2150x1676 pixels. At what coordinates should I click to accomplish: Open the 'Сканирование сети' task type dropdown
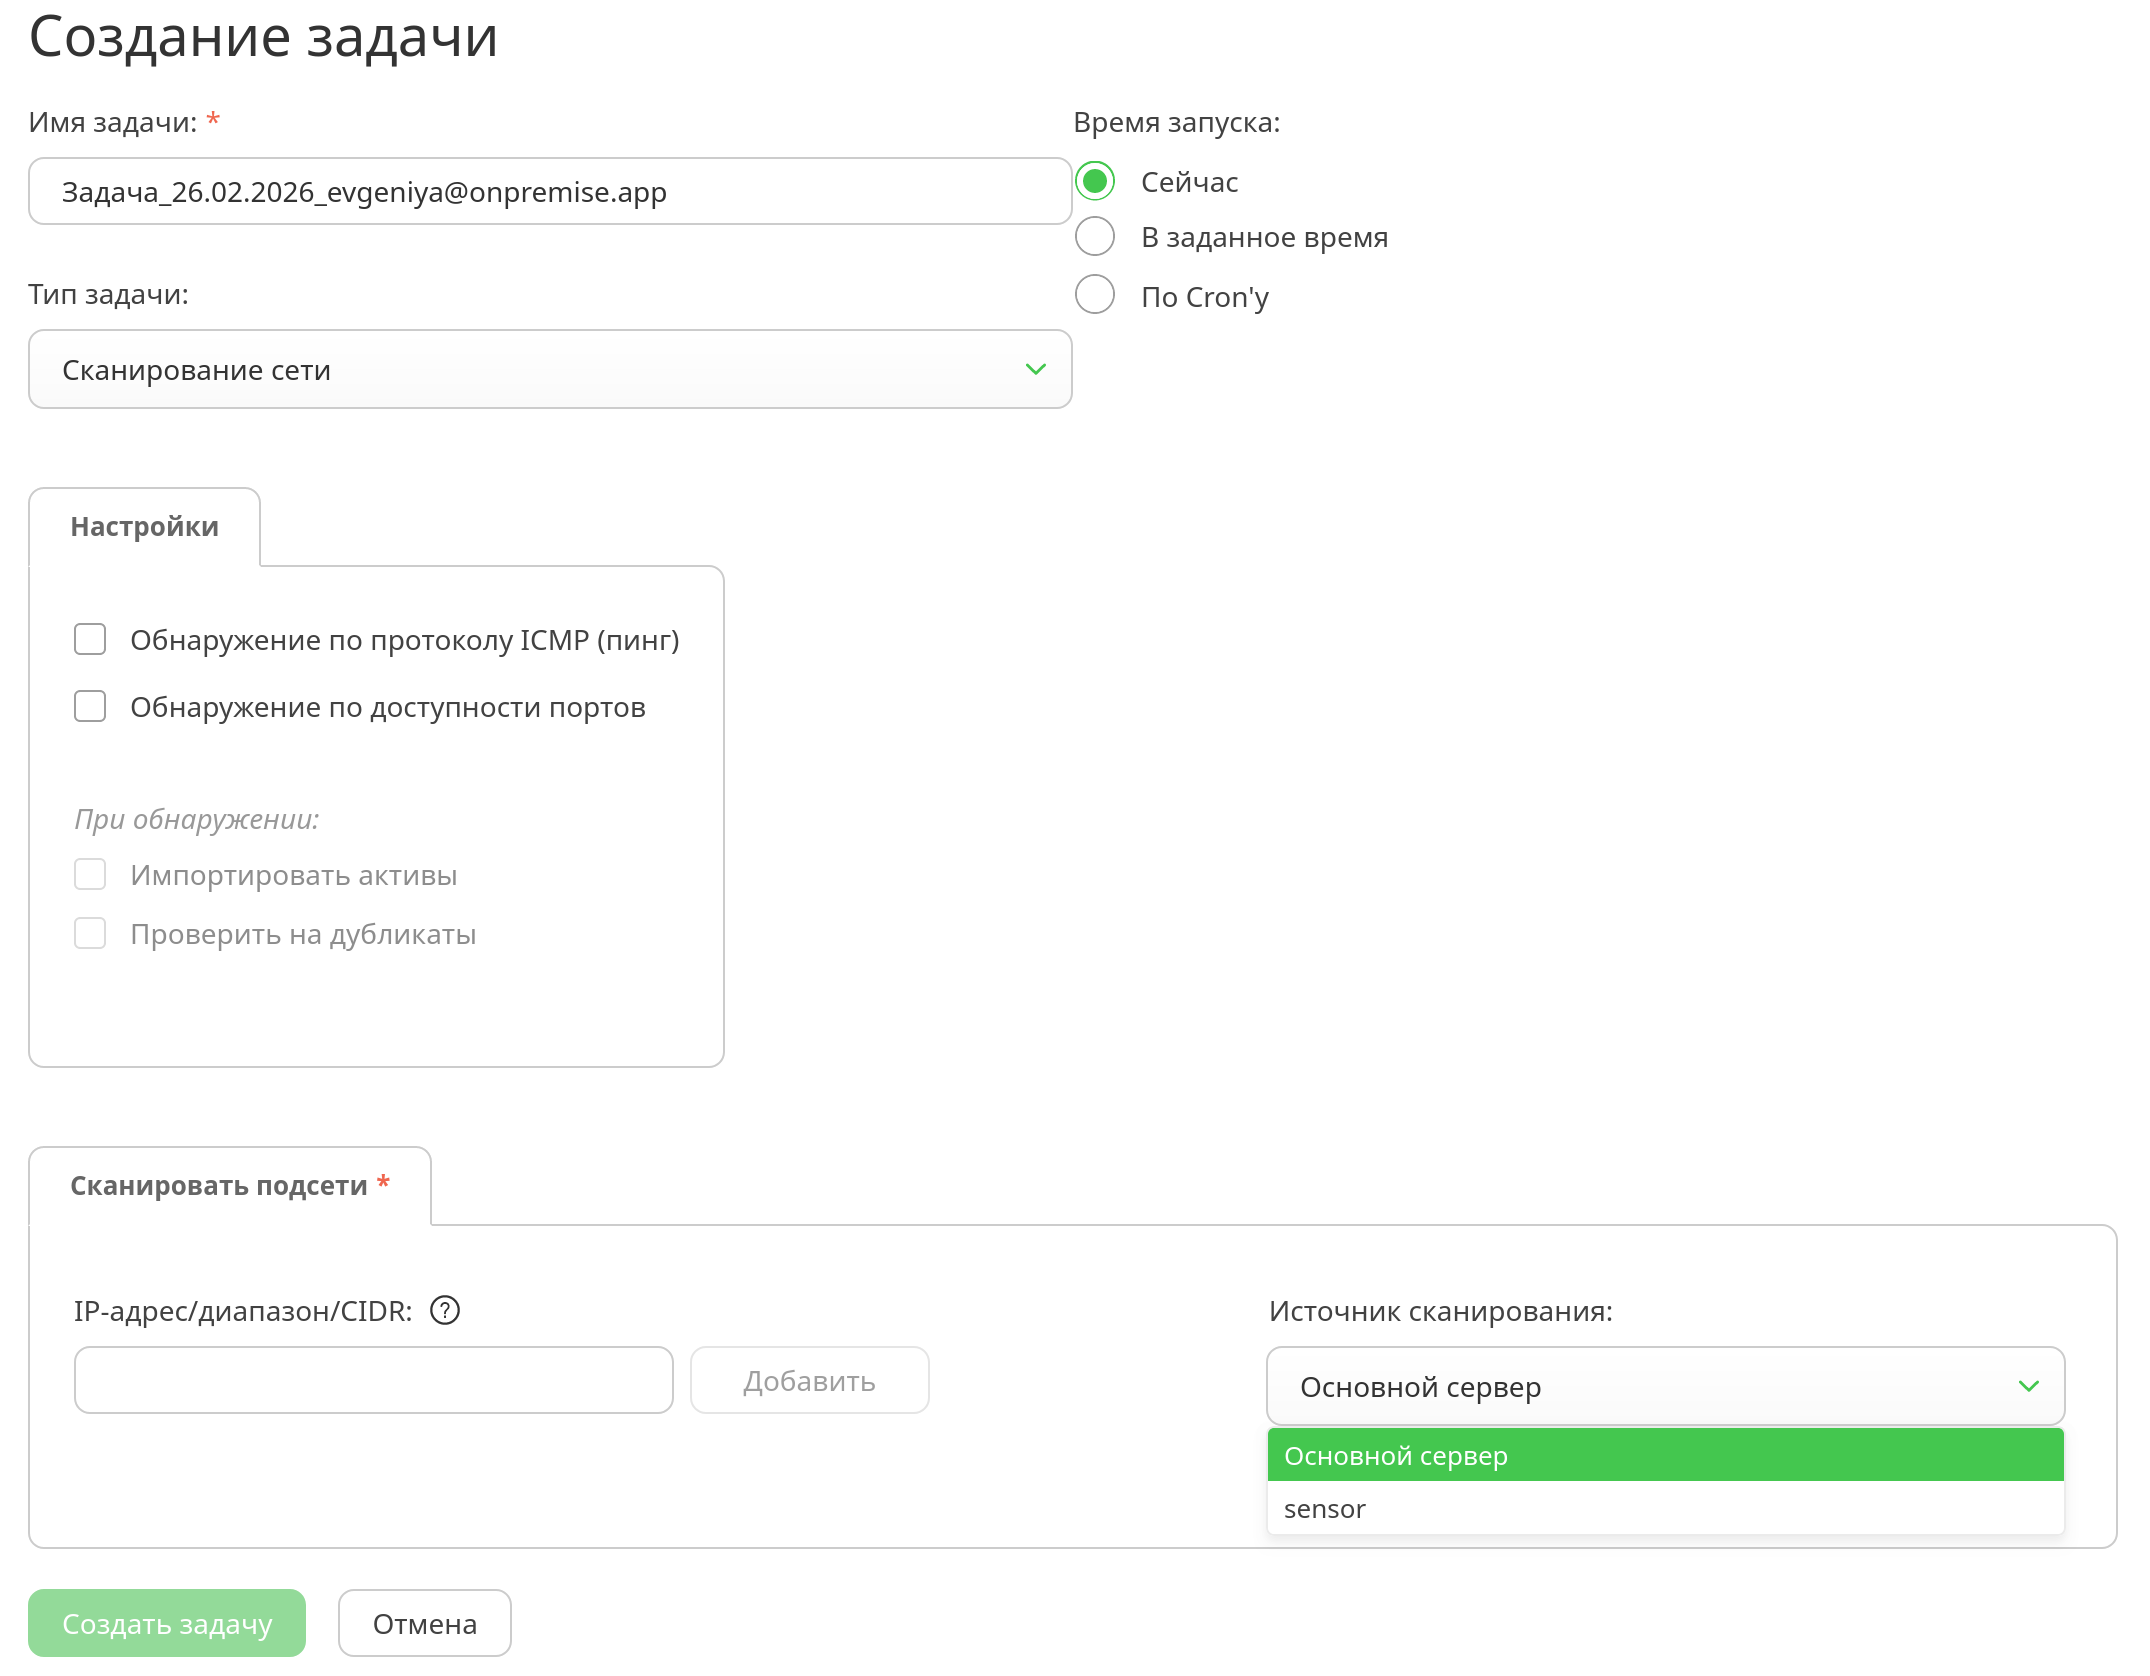coord(548,369)
